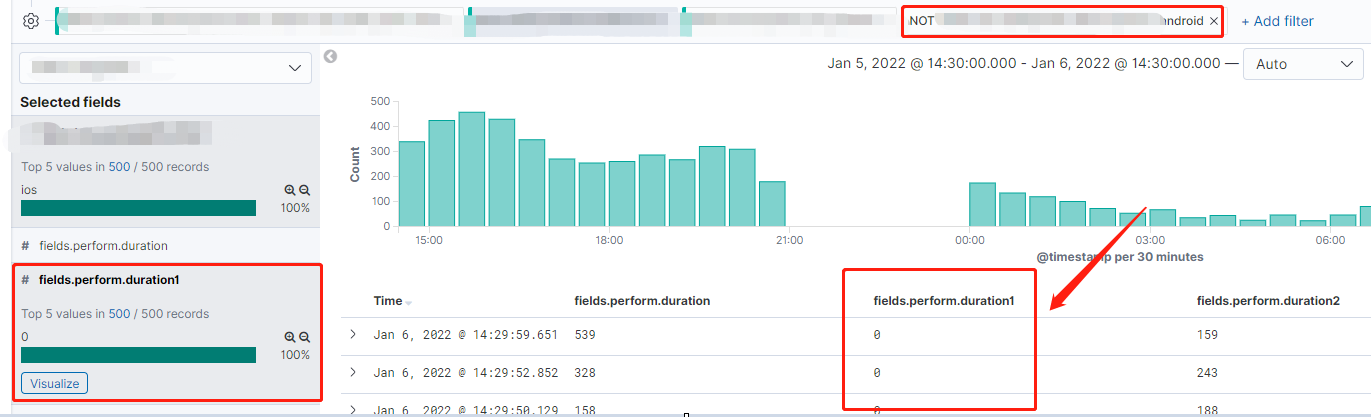Click the Visualize button for duration1
Viewport: 1371px width, 417px height.
coord(54,383)
